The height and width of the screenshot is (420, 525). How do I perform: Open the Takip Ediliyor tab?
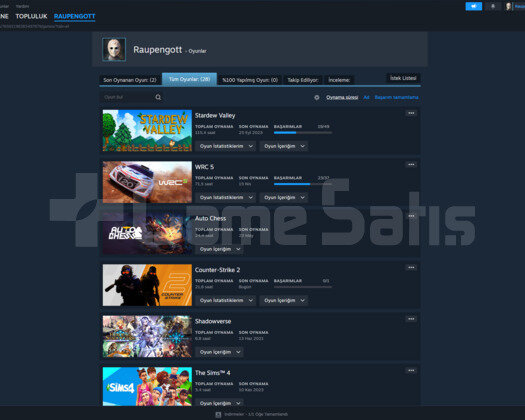(303, 80)
